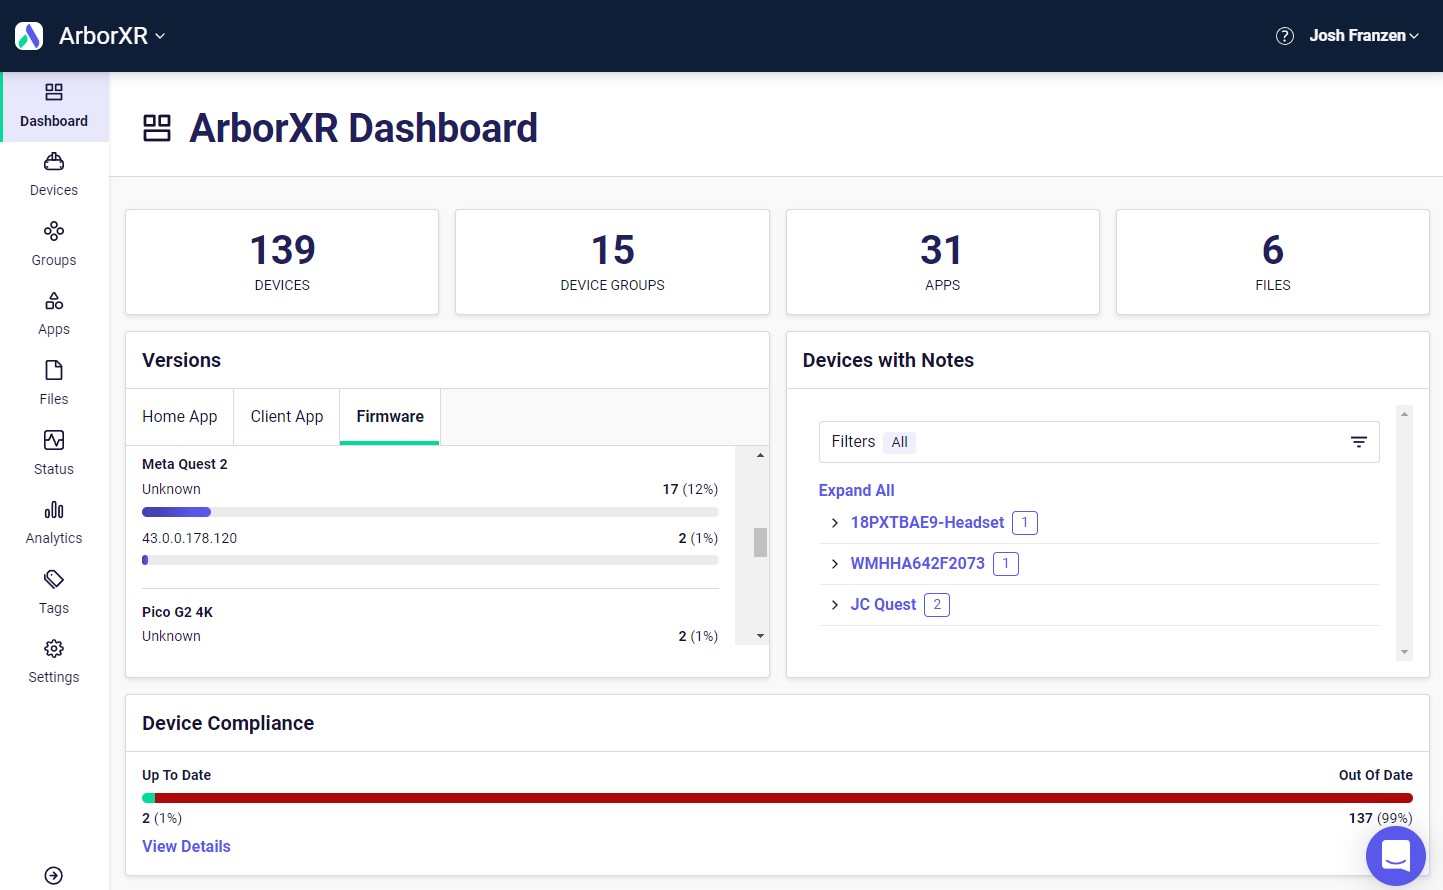Click the note count badge next to JC Quest
Viewport: 1443px width, 890px height.
[x=937, y=605]
